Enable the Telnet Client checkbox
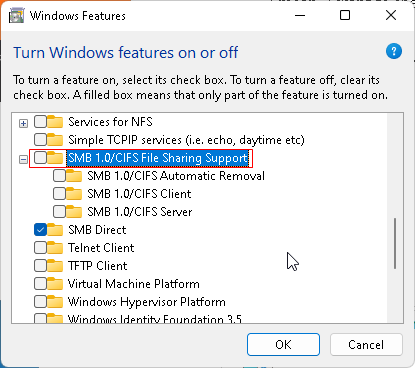 tap(40, 248)
